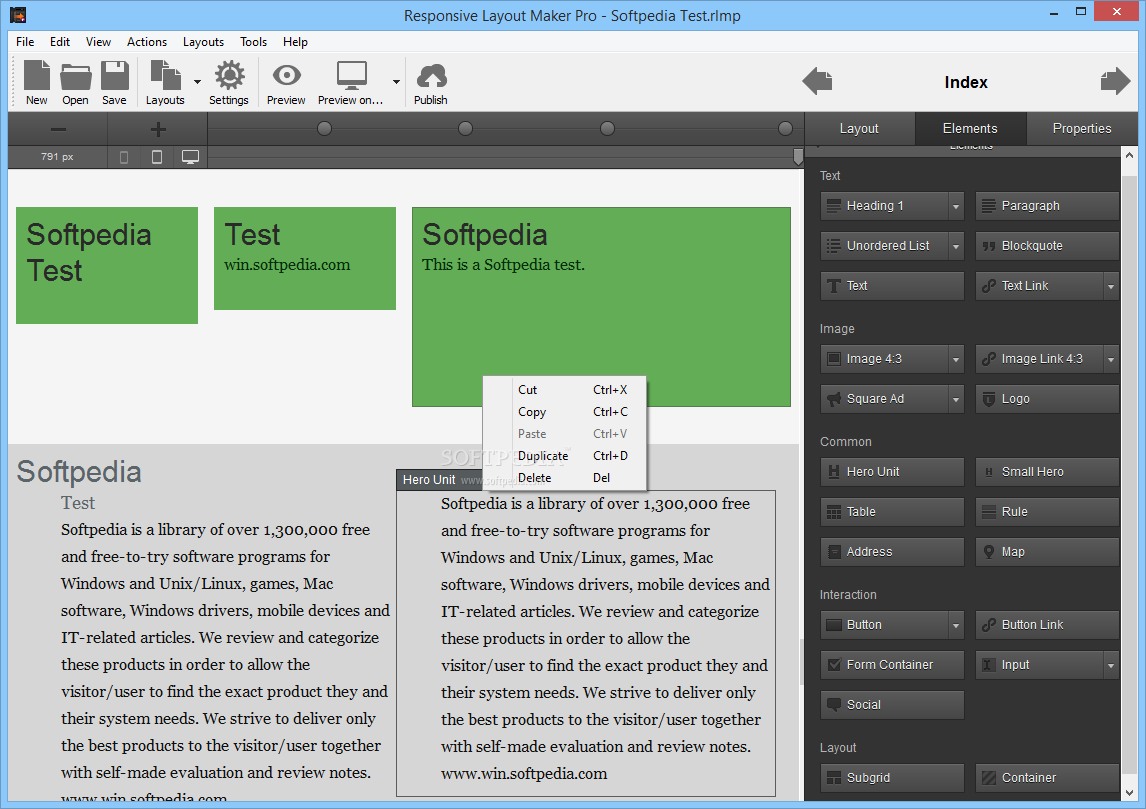Go to previous page with left arrow
Screen dimensions: 1146x809
[x=817, y=80]
